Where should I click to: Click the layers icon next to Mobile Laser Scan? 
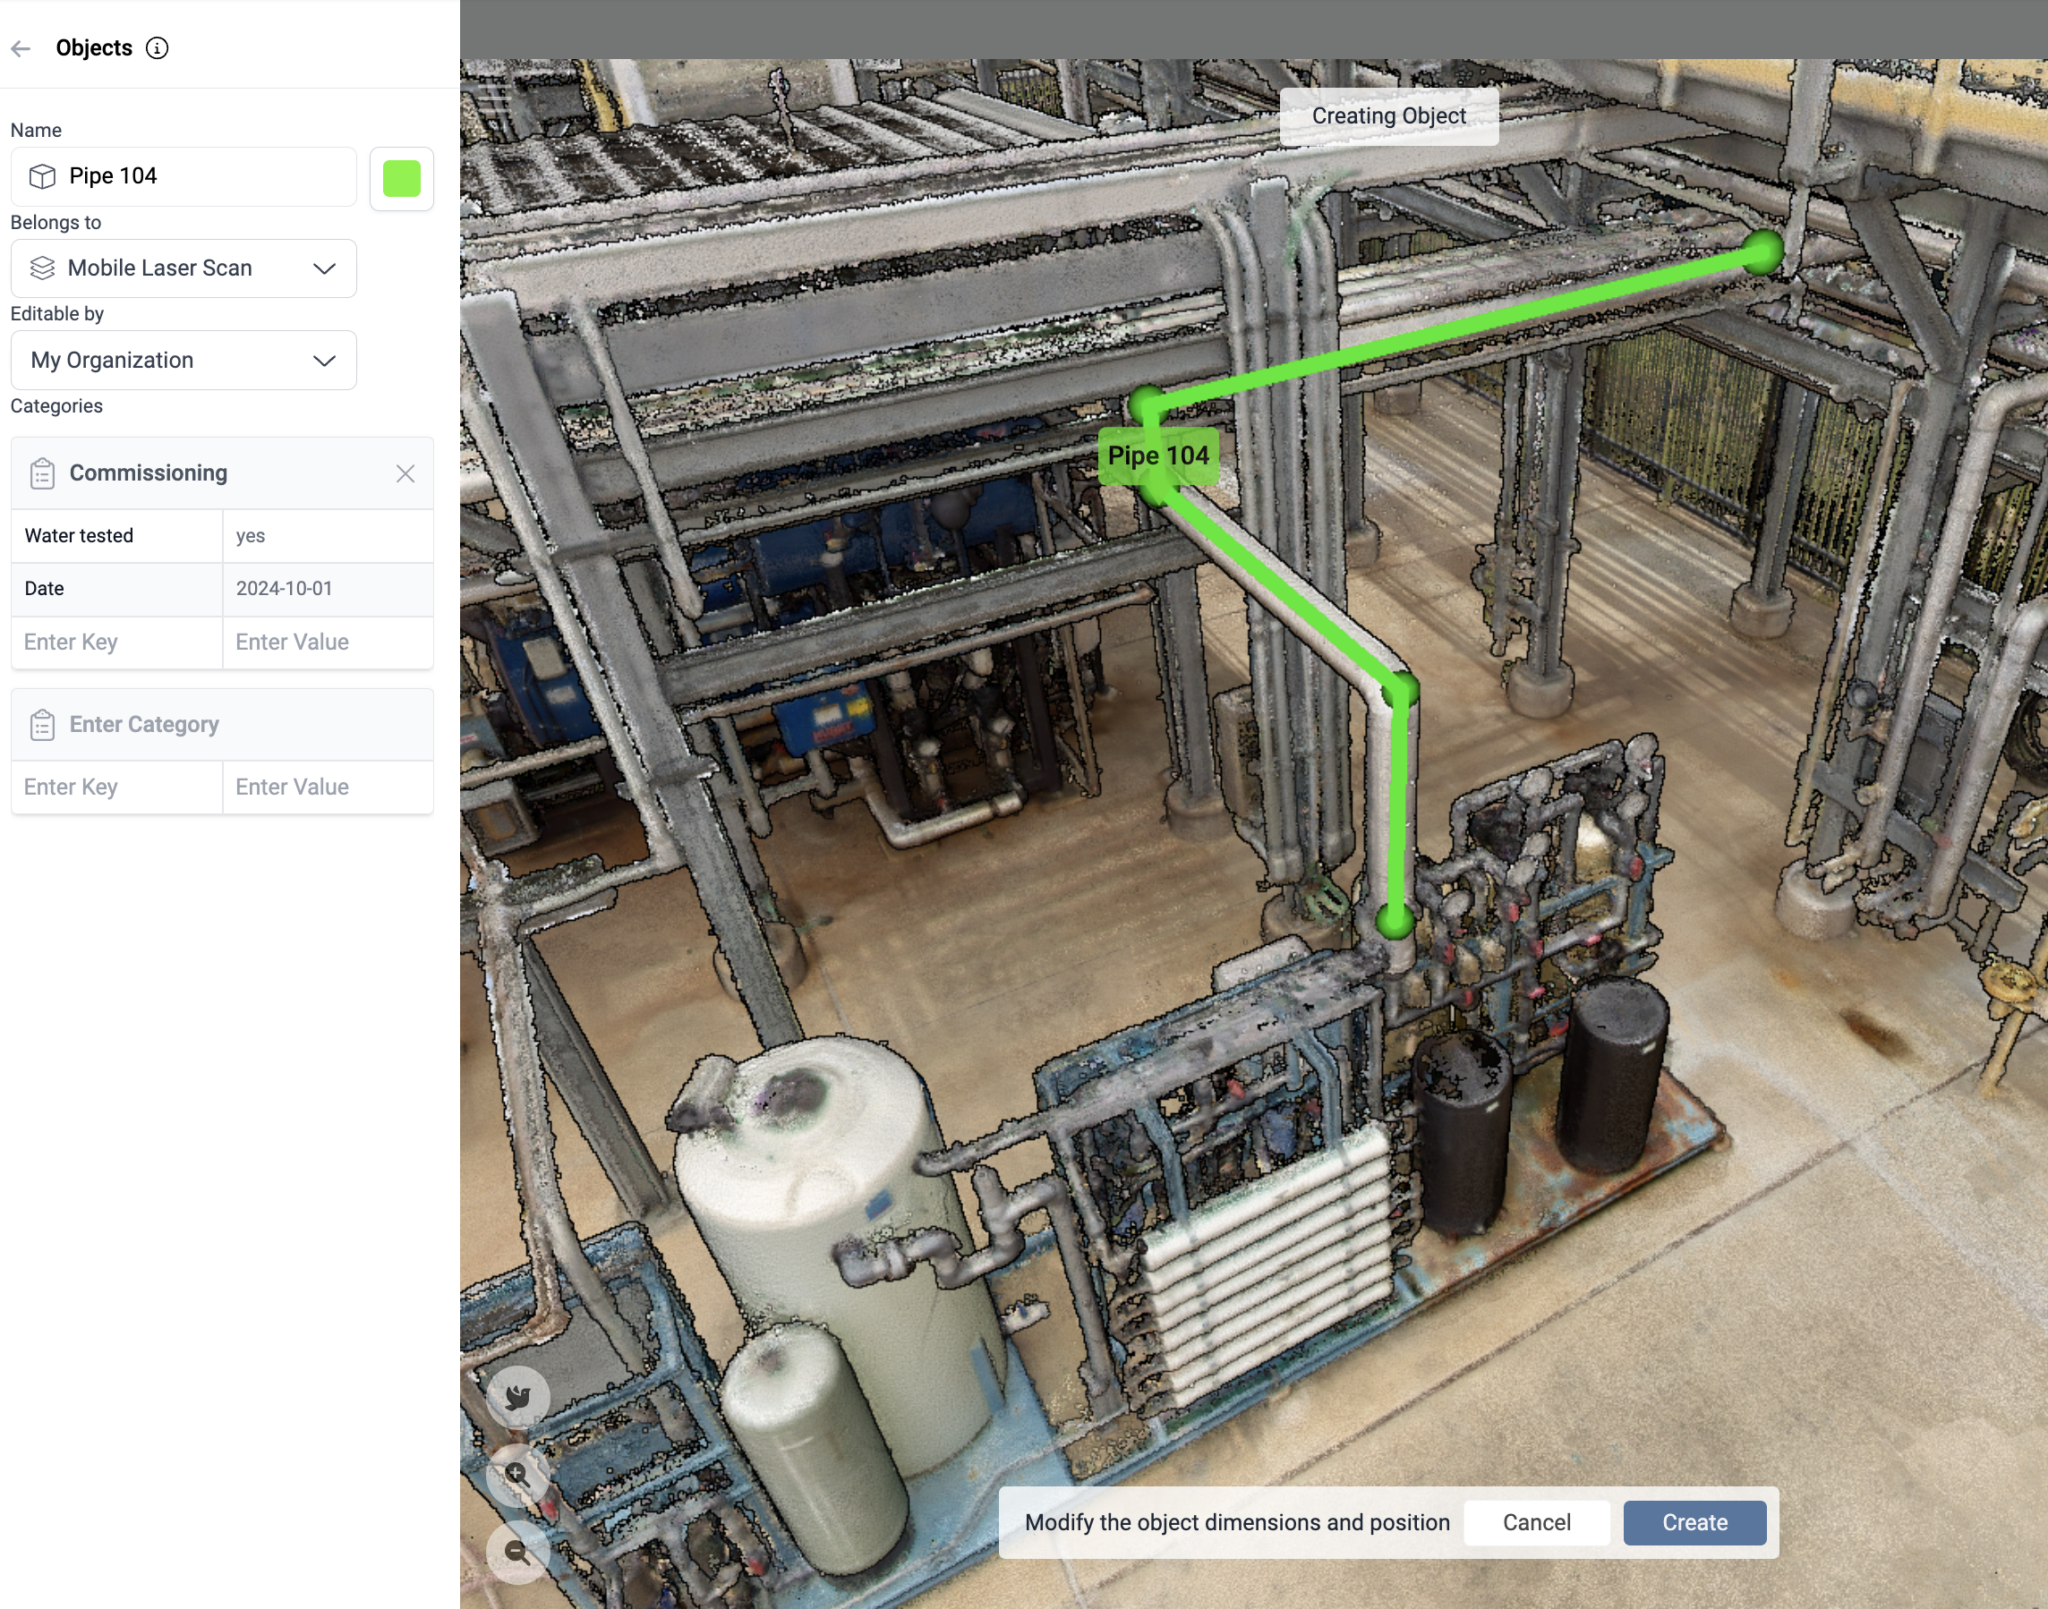tap(42, 268)
